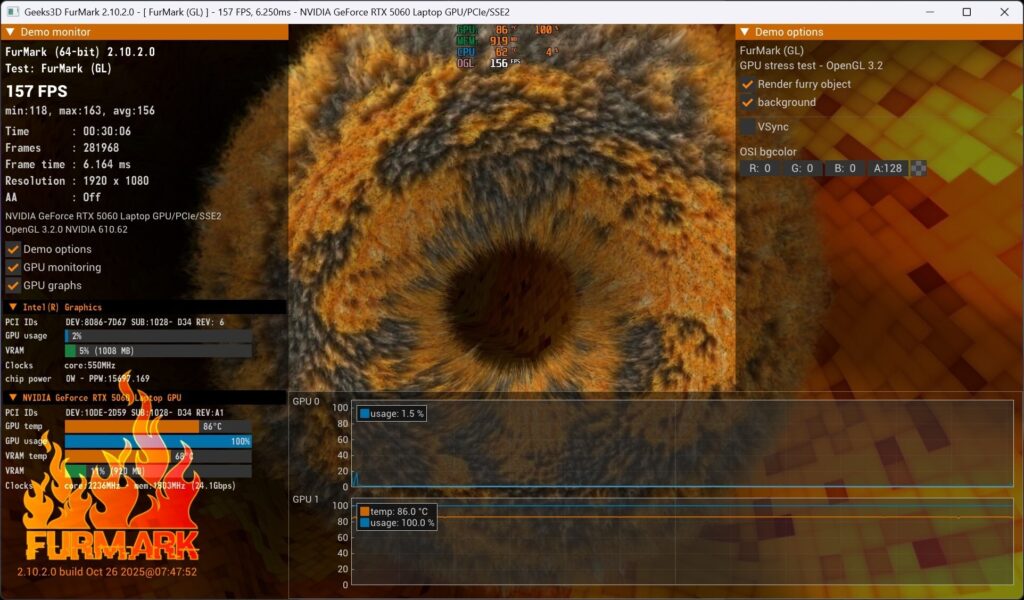Uncheck the GPU monitoring checkbox
The image size is (1024, 600).
[x=13, y=268]
